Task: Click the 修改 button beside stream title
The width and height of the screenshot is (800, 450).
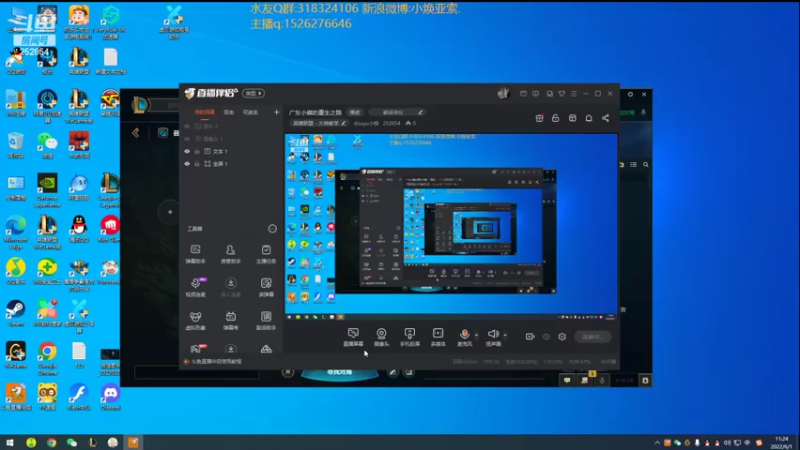Action: click(355, 112)
